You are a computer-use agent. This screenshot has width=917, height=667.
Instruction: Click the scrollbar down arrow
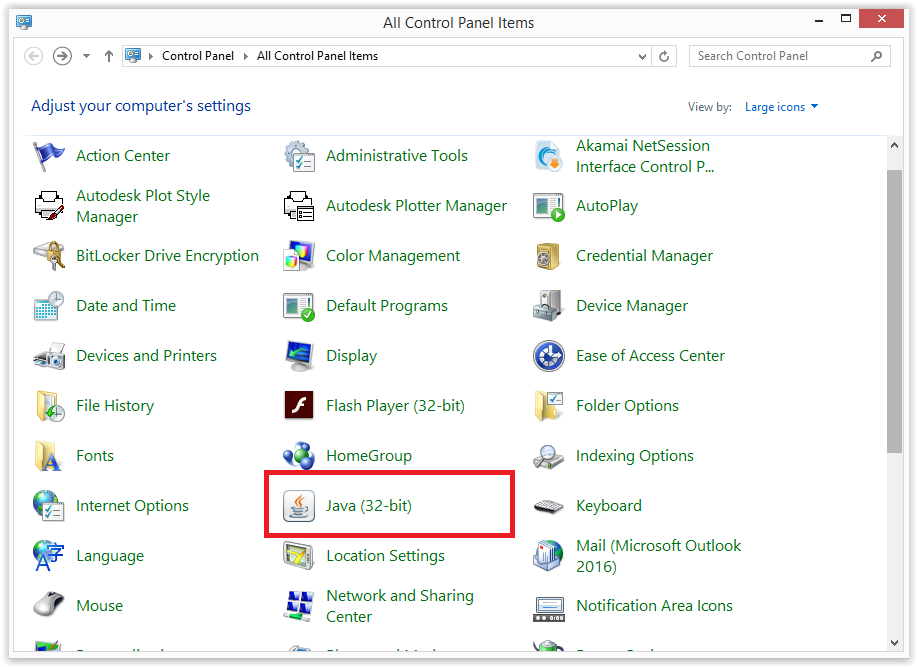(x=894, y=642)
